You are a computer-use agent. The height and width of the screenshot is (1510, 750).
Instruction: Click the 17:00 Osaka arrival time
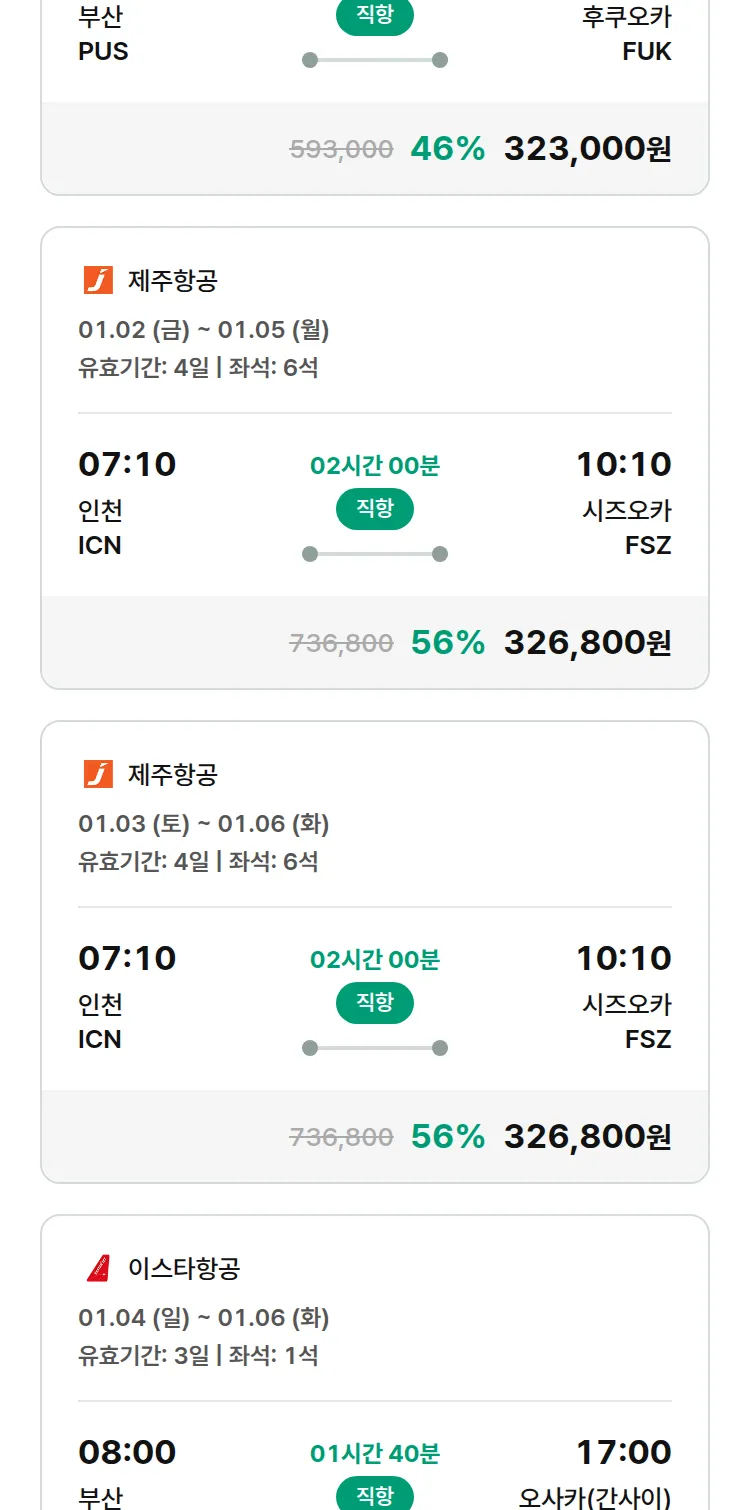tap(624, 1452)
